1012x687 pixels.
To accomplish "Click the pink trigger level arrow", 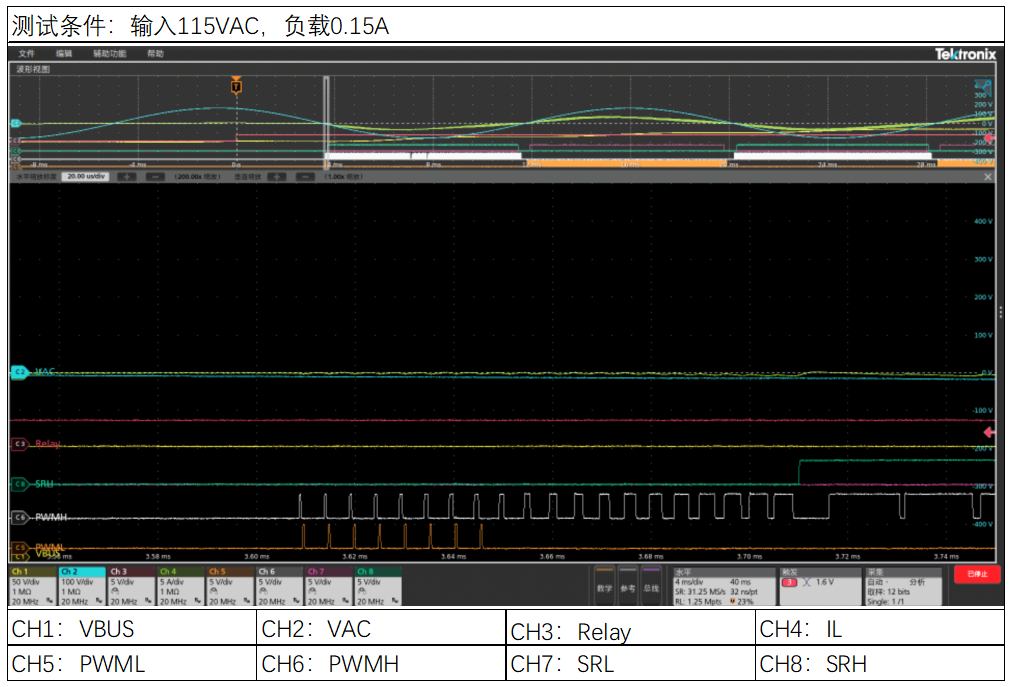I will point(988,432).
